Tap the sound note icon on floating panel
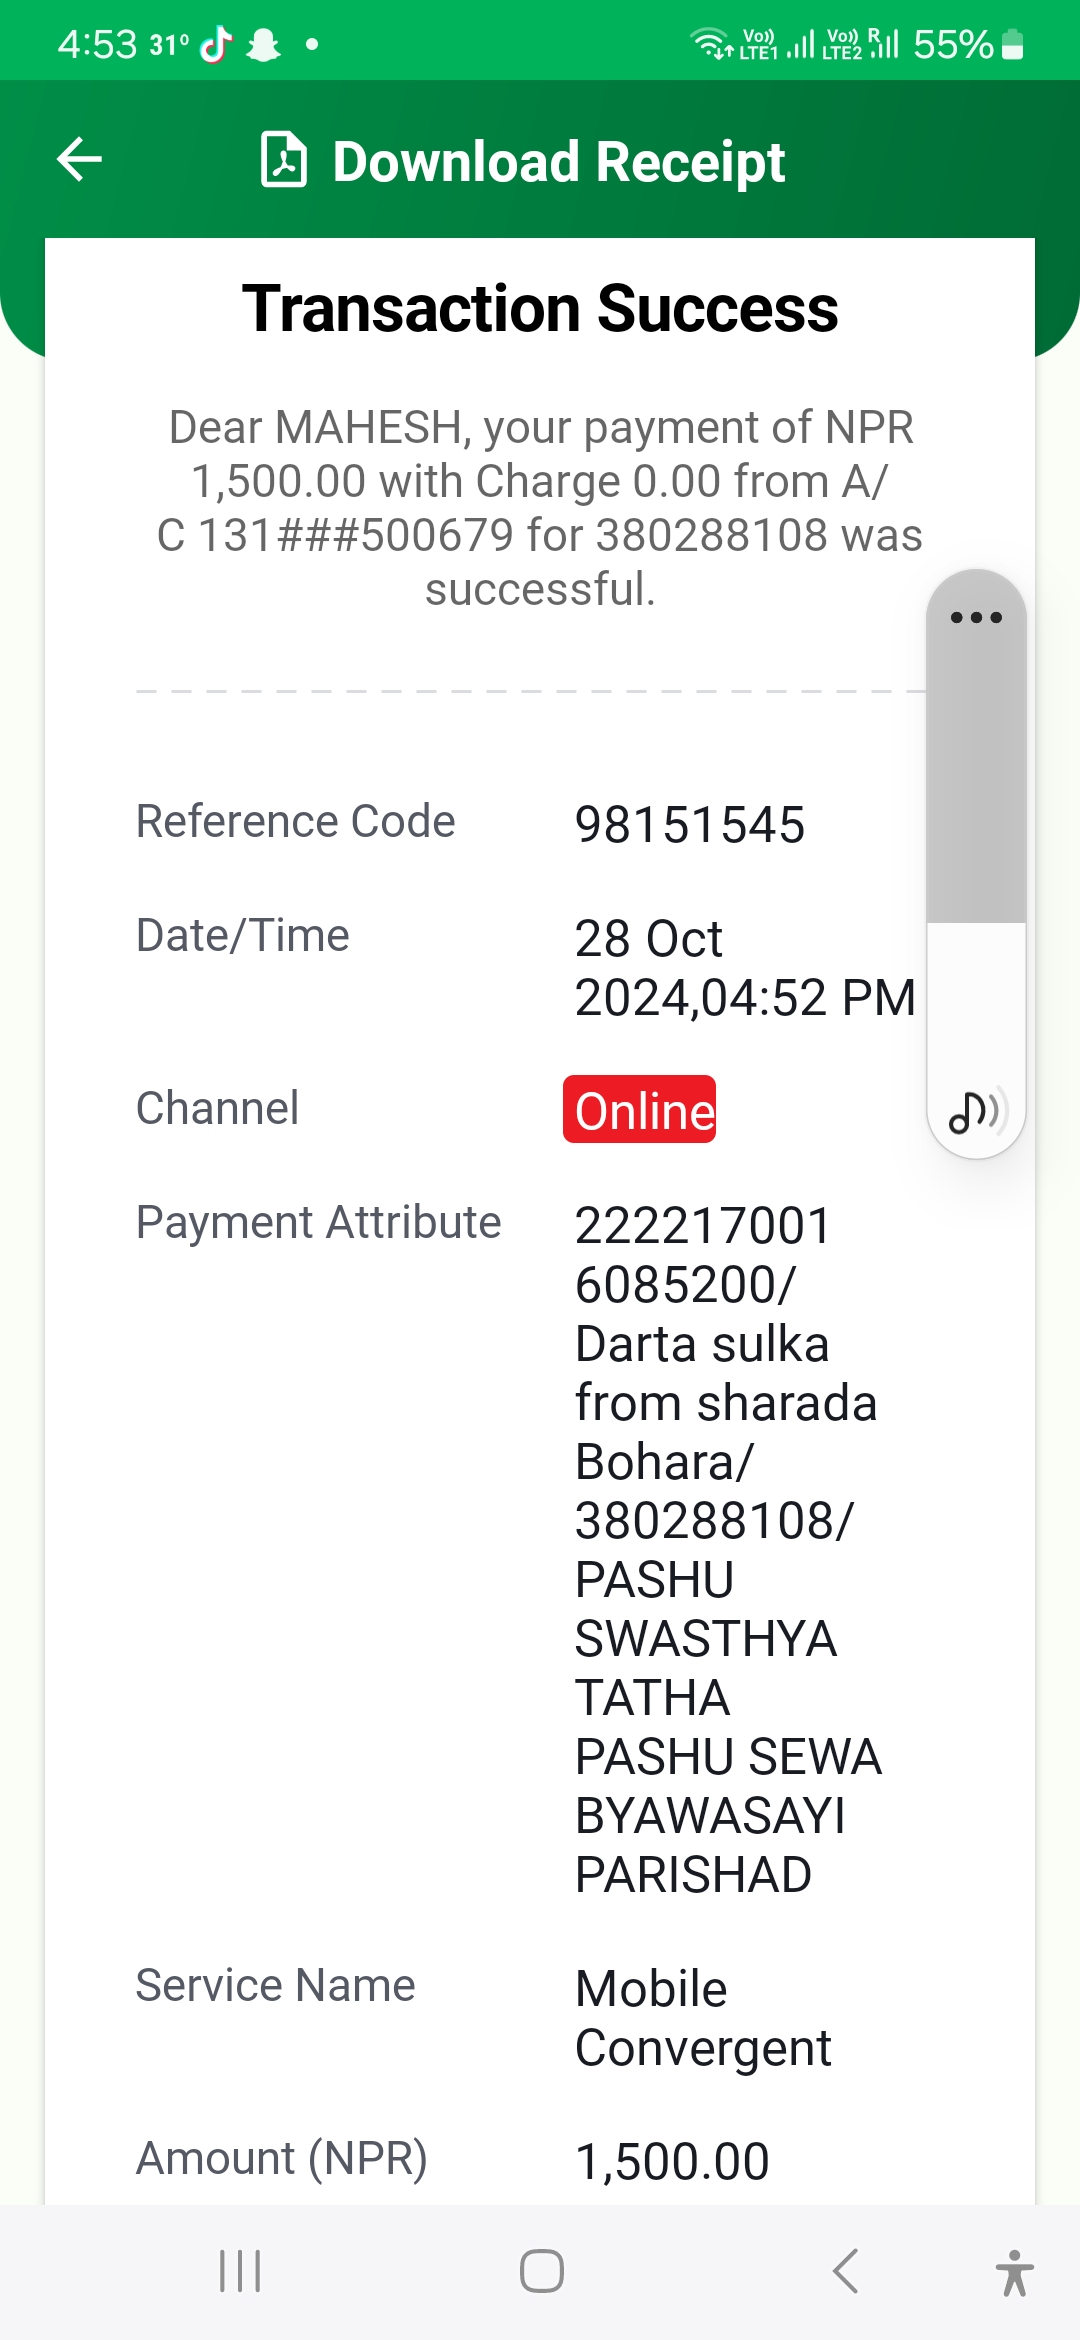Viewport: 1080px width, 2340px height. pos(976,1111)
